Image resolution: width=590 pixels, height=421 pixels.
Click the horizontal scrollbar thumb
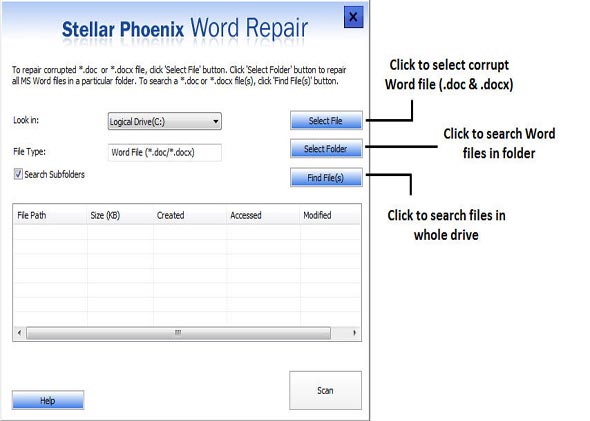click(x=178, y=333)
